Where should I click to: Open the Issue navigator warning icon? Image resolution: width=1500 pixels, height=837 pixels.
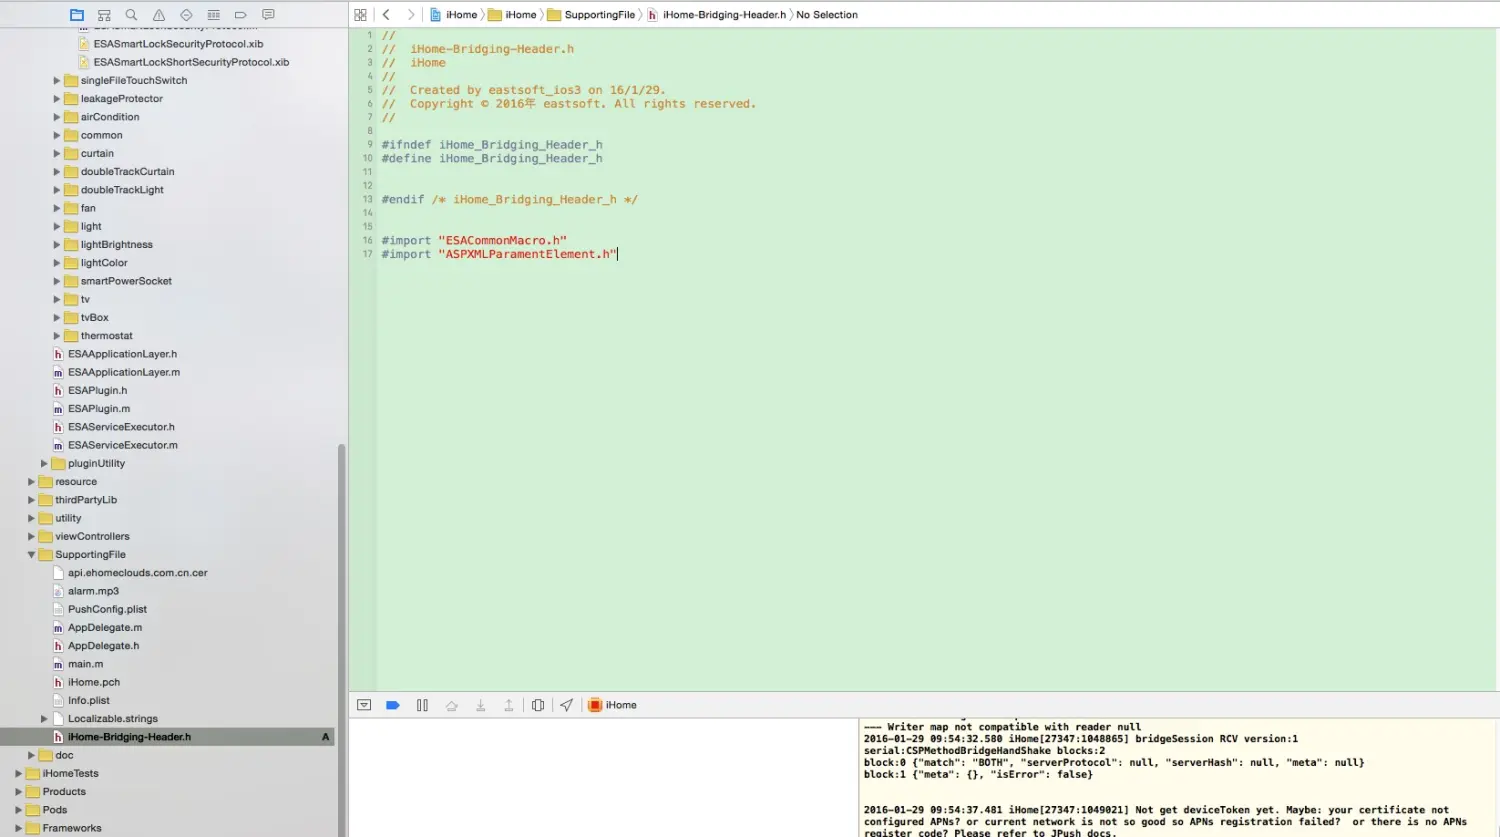159,15
